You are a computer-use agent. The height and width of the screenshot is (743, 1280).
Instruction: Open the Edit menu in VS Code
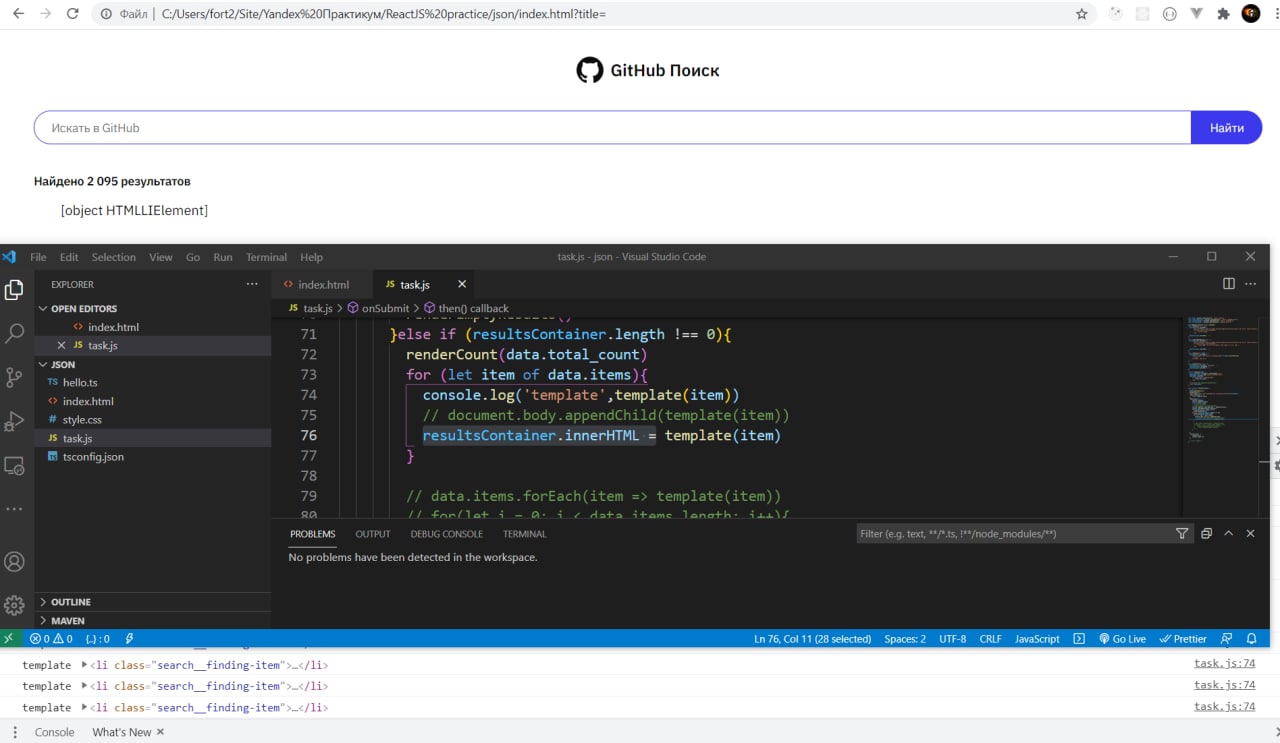pos(69,257)
